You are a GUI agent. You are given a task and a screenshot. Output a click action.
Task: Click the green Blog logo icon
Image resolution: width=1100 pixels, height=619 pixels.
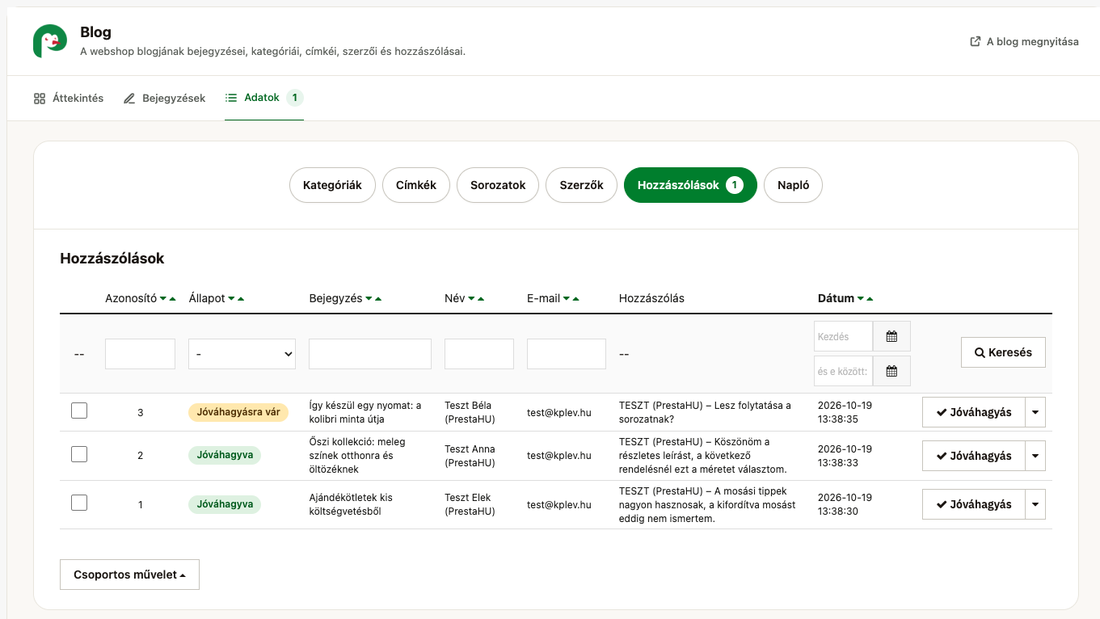tap(50, 41)
